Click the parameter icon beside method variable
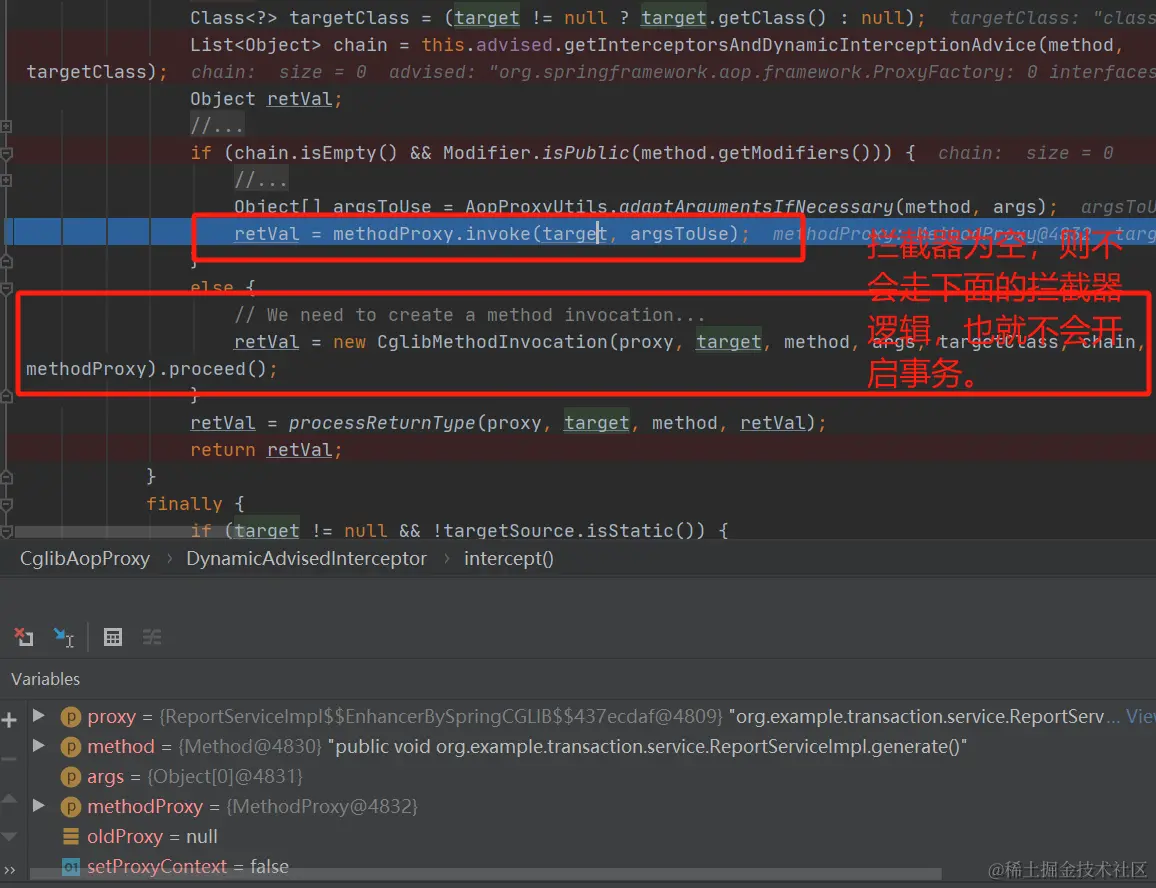The image size is (1156, 888). tap(71, 746)
